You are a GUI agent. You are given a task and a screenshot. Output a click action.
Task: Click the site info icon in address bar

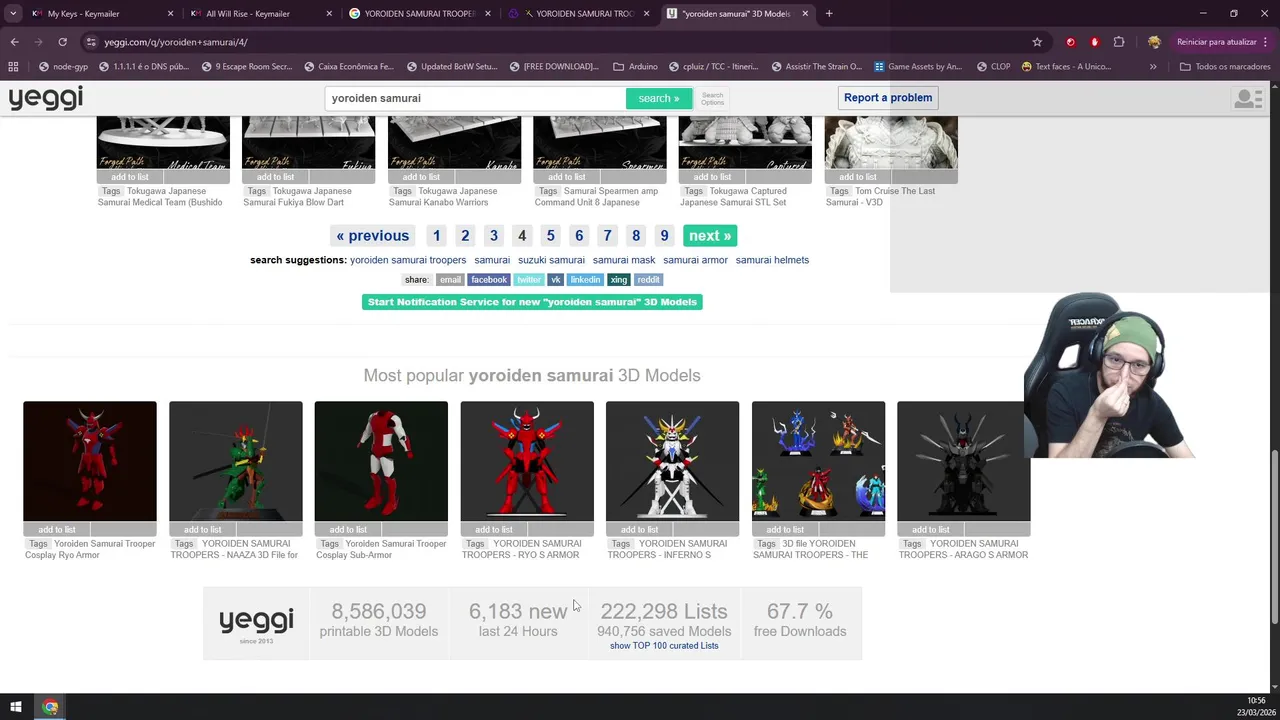[x=91, y=42]
